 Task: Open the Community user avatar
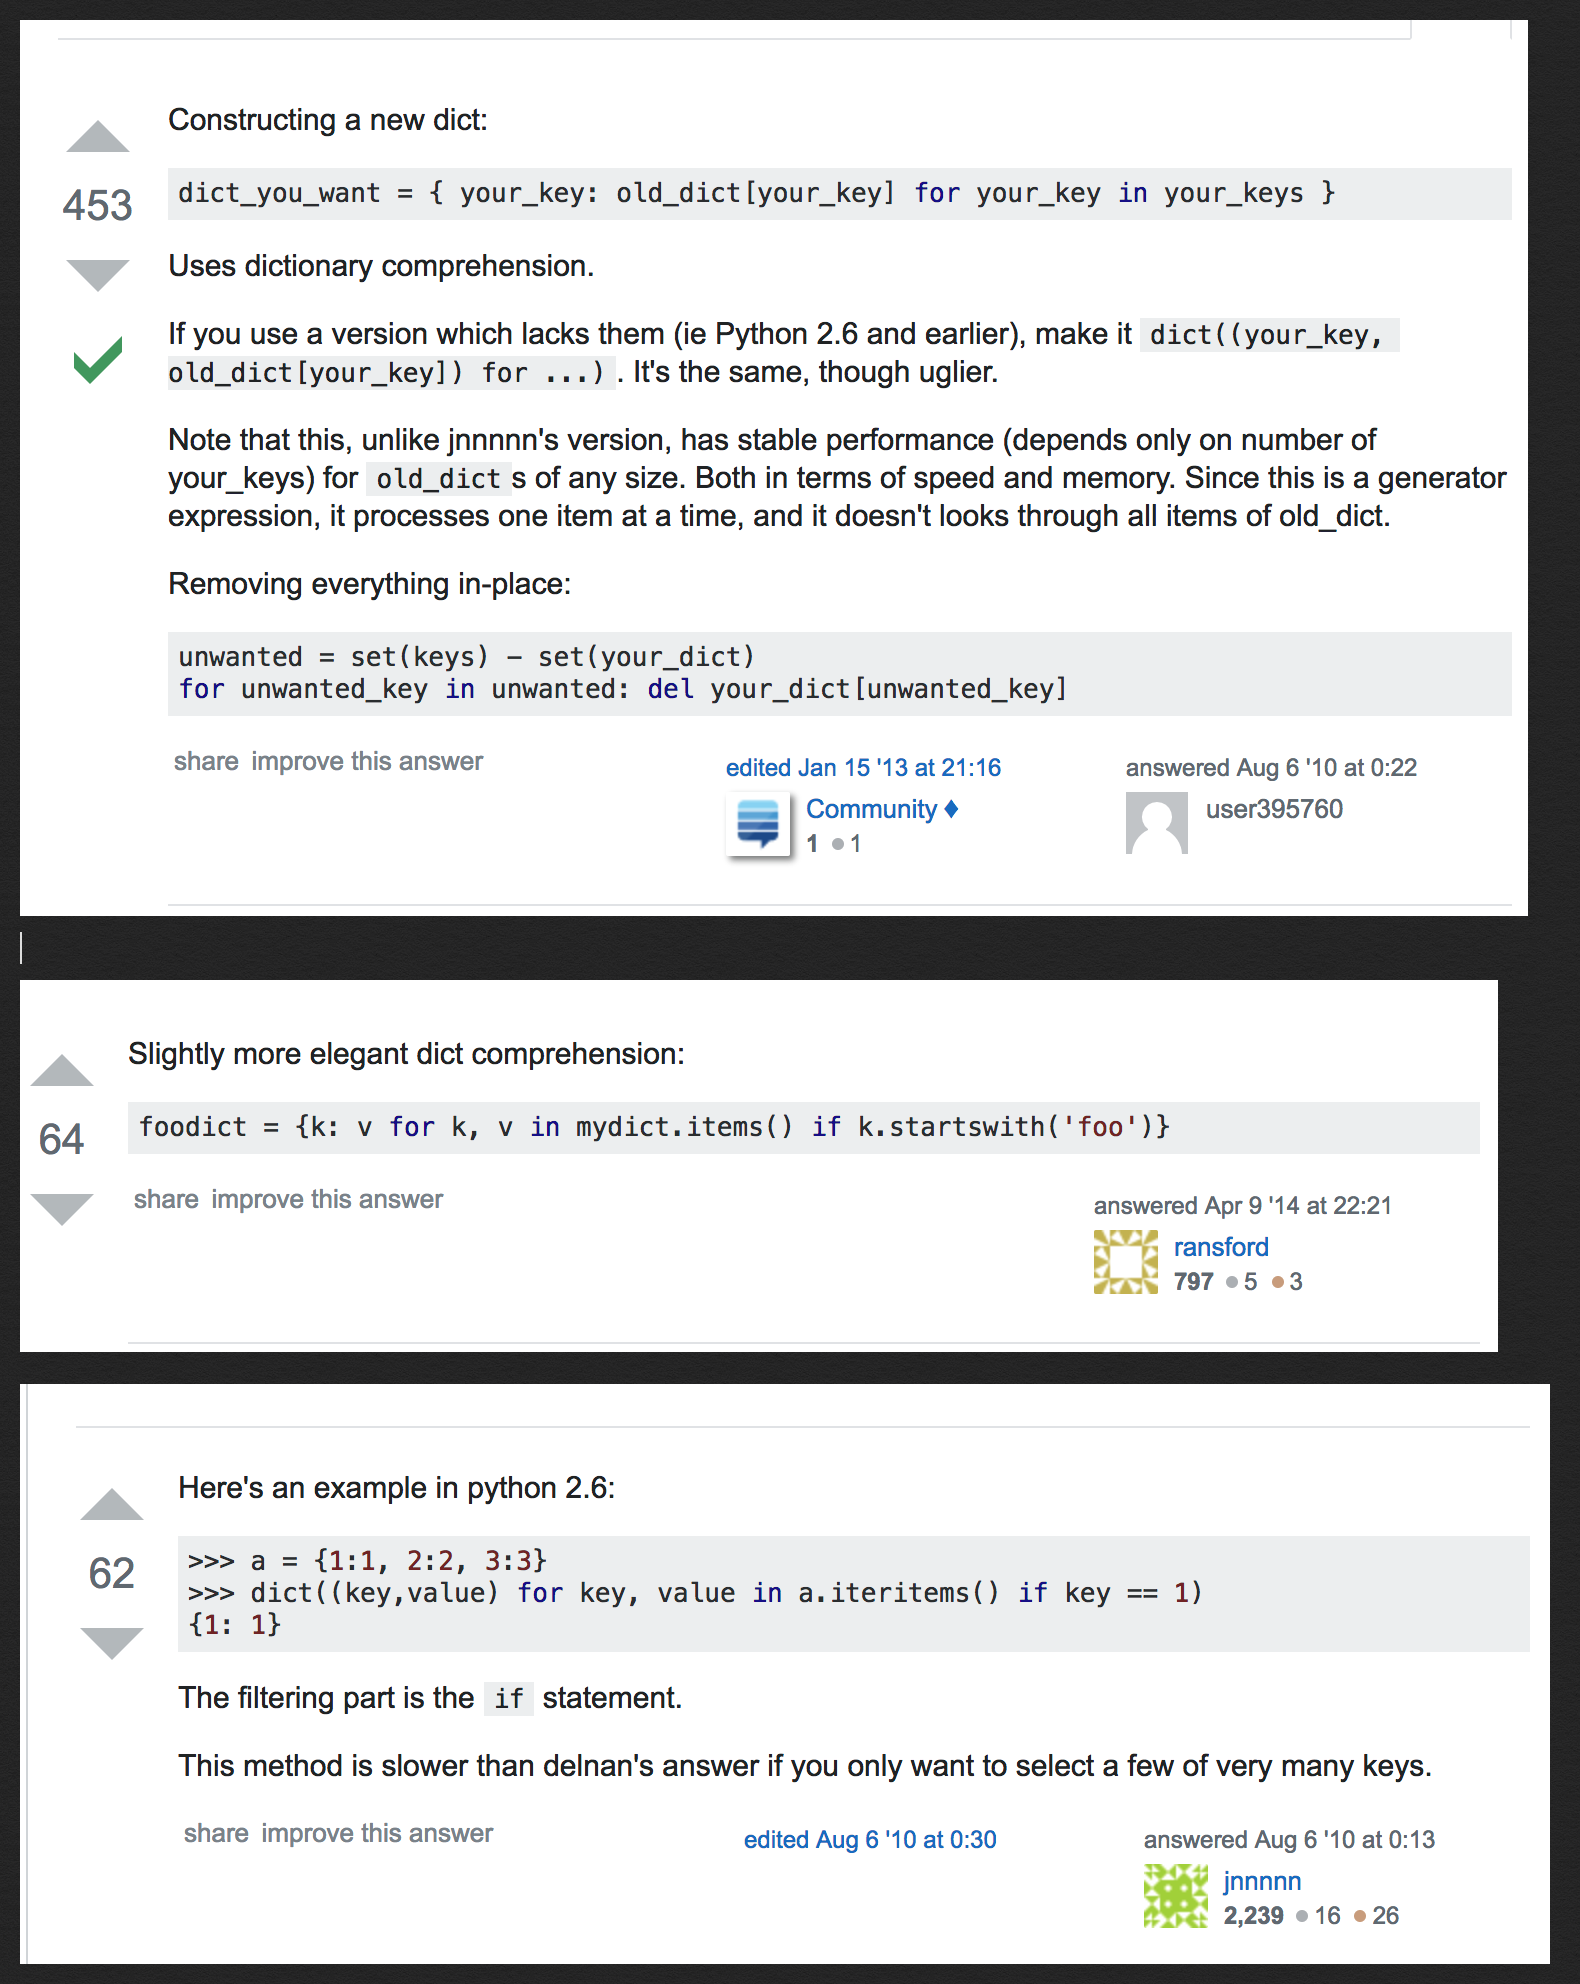[758, 824]
